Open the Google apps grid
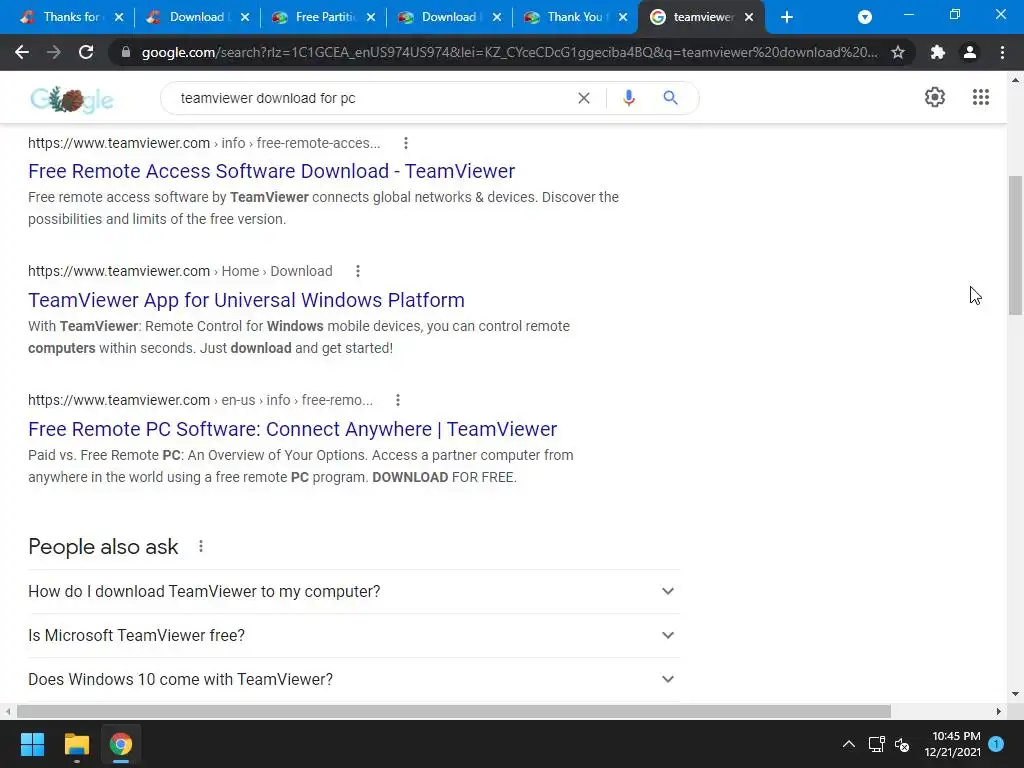Screen dimensions: 1024x768 980,97
